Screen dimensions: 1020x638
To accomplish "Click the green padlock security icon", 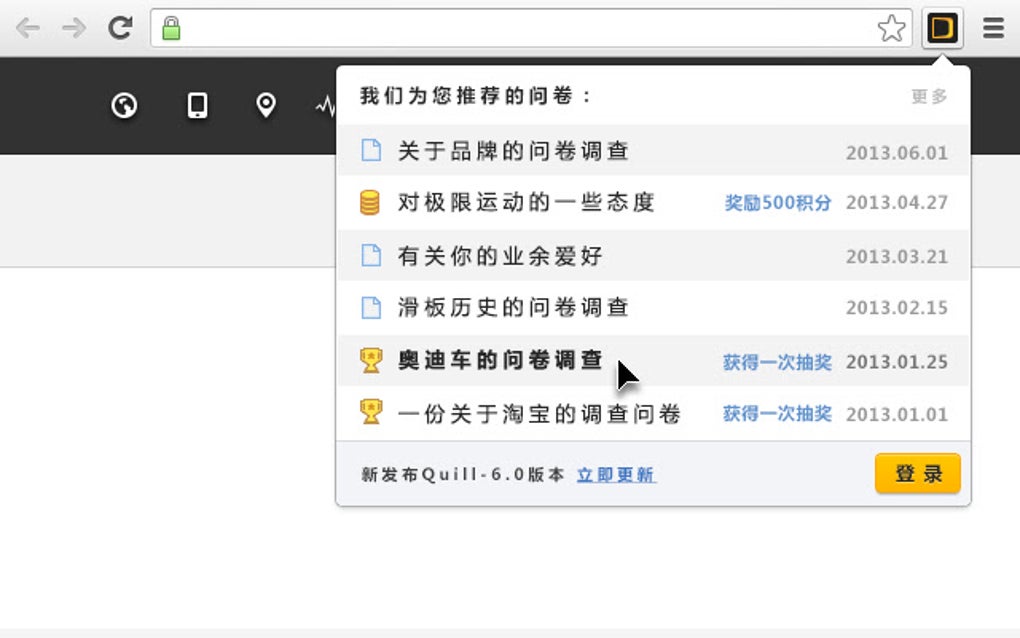I will coord(172,28).
